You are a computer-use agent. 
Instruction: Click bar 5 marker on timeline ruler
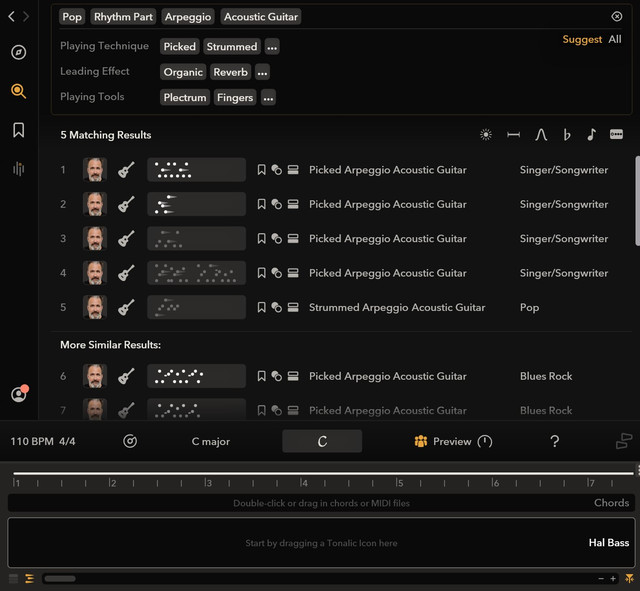point(399,483)
